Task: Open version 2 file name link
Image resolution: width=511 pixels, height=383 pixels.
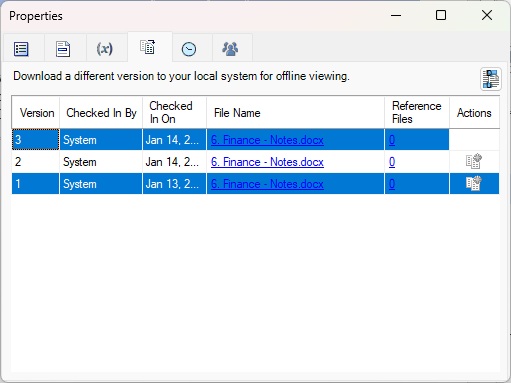Action: [267, 162]
